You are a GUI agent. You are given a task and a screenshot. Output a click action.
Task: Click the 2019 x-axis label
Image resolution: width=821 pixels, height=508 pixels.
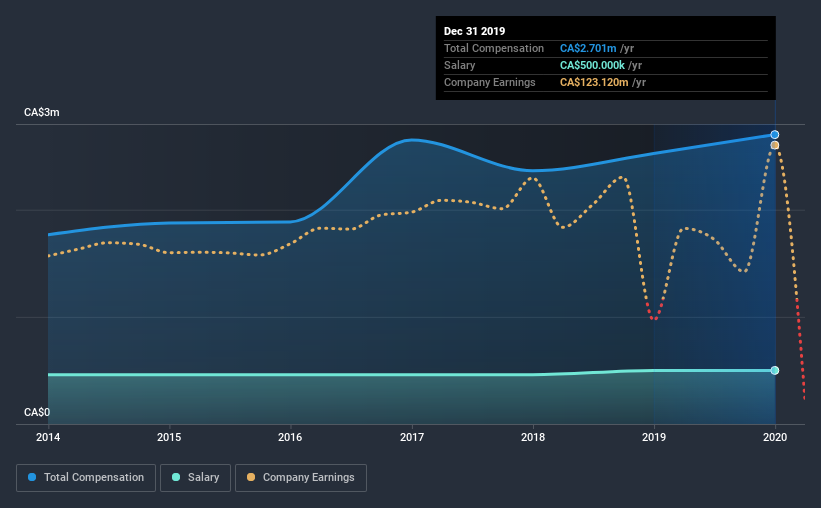click(654, 437)
